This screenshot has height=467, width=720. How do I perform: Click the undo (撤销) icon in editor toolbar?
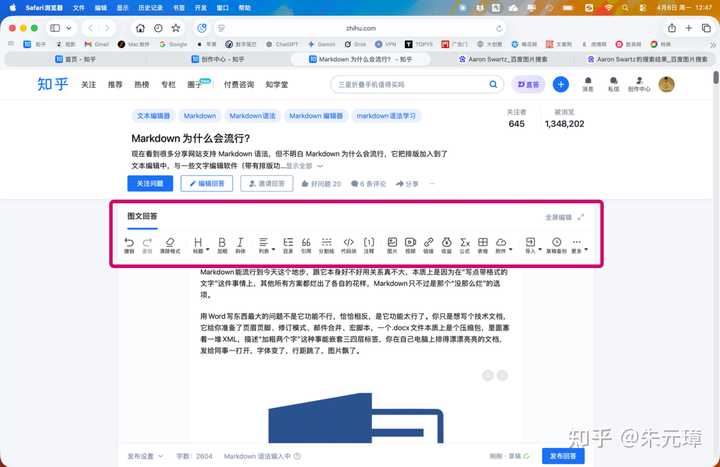point(129,244)
